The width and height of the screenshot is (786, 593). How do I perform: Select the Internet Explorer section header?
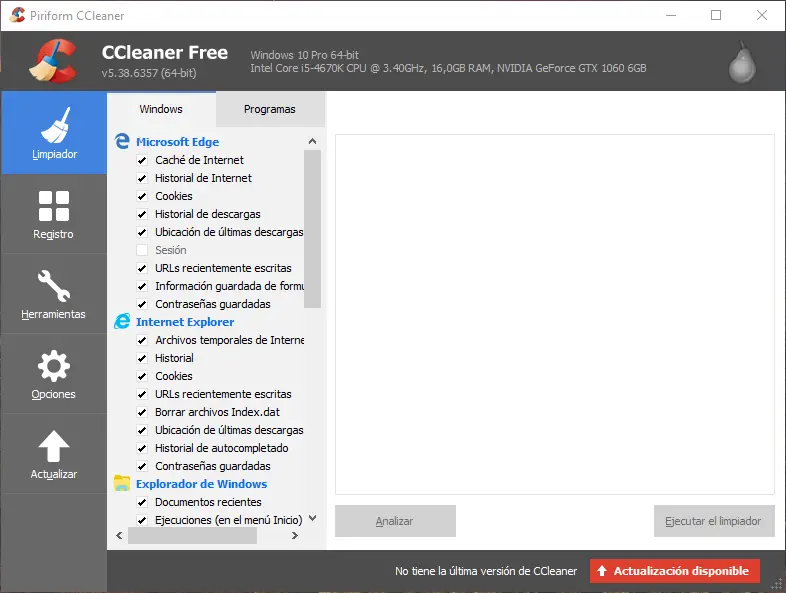185,322
